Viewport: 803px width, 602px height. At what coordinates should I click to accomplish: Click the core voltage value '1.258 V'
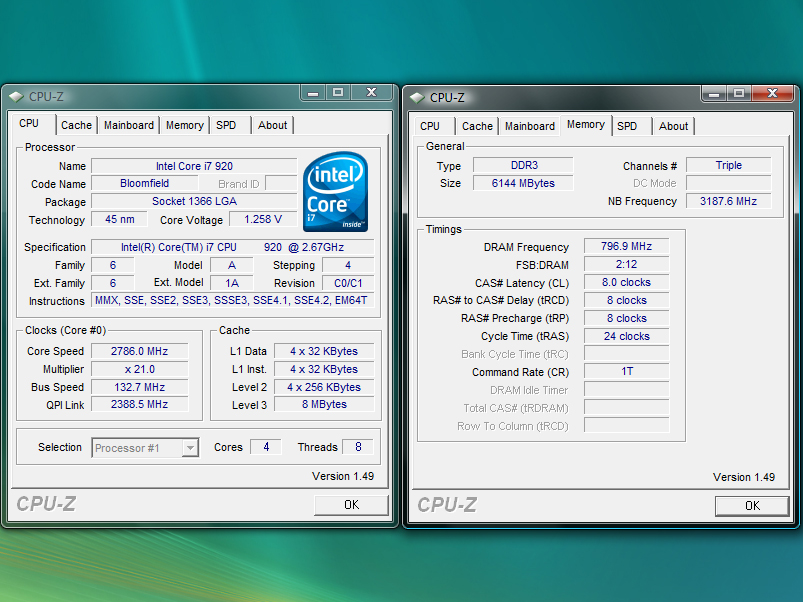point(263,220)
